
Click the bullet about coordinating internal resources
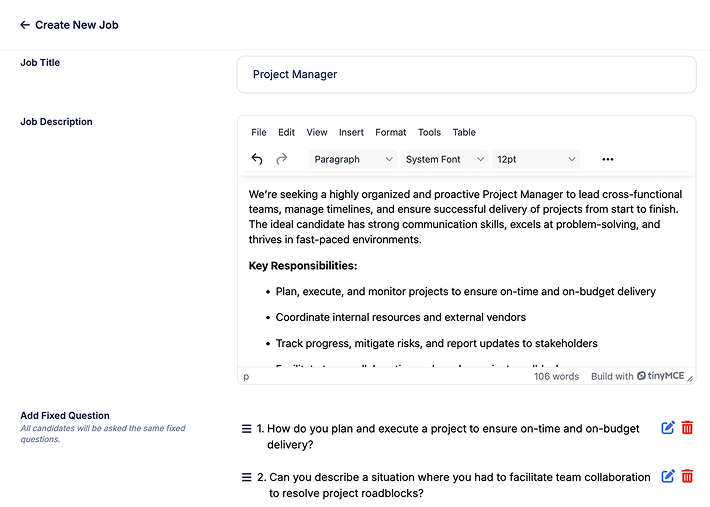pyautogui.click(x=401, y=317)
